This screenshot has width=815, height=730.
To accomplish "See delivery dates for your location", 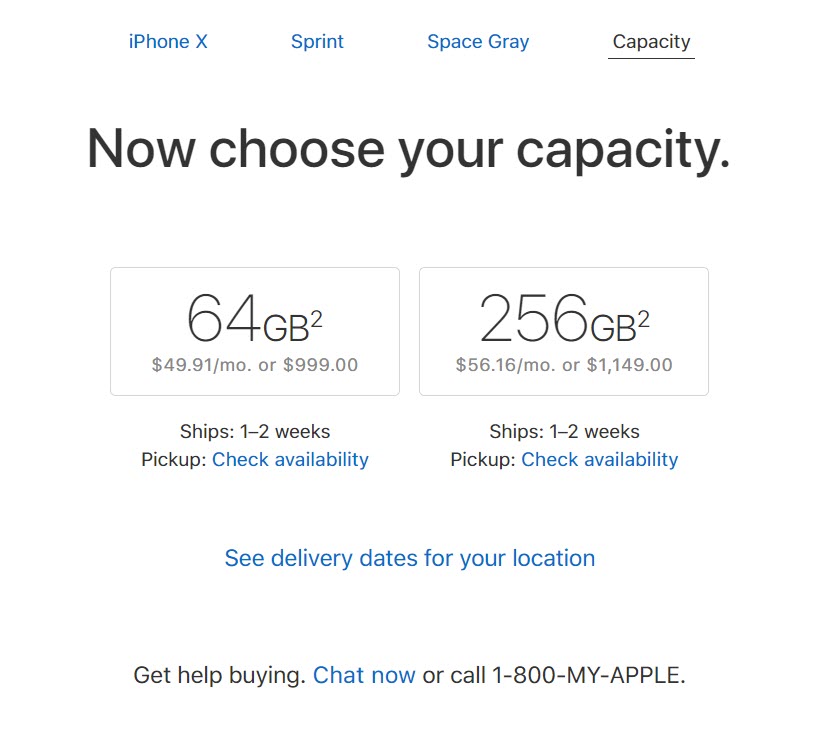I will coord(407,558).
